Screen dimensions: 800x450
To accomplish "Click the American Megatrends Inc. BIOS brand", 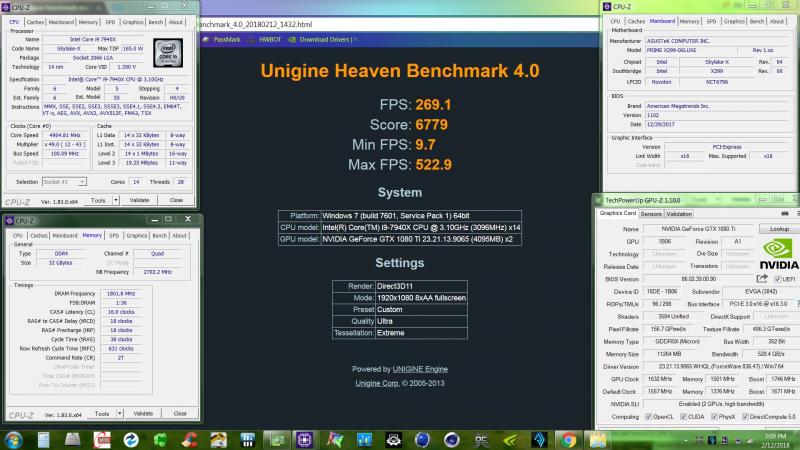I will tap(717, 106).
